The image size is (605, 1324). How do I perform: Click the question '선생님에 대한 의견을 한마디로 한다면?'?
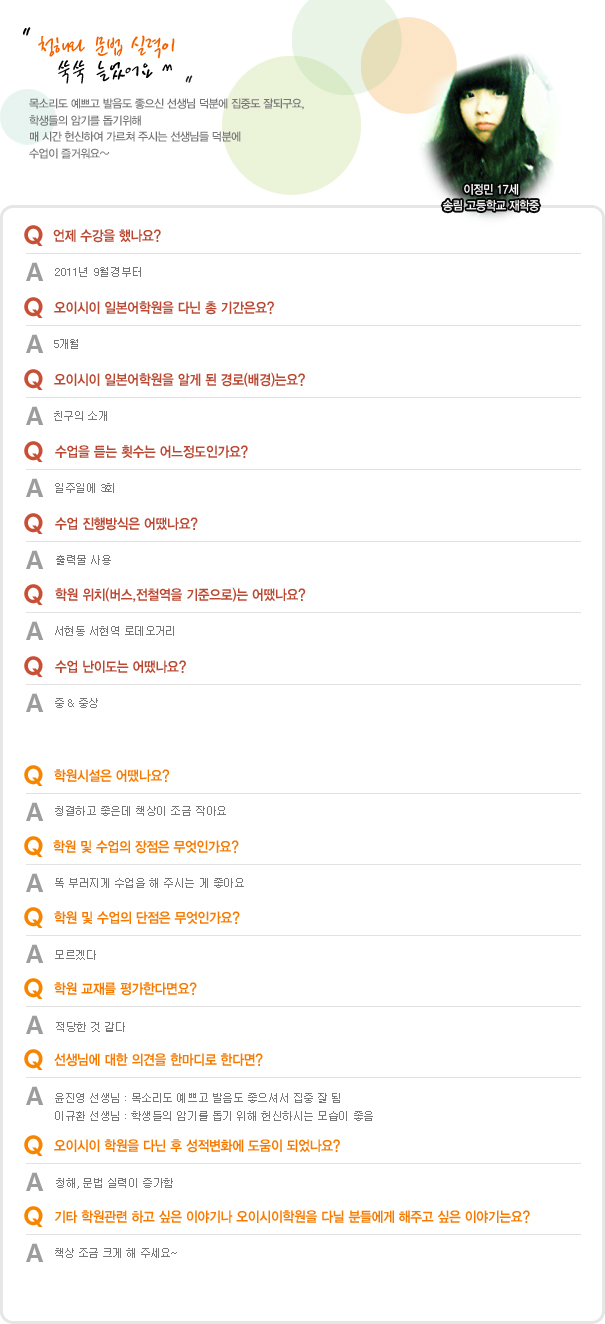158,1060
